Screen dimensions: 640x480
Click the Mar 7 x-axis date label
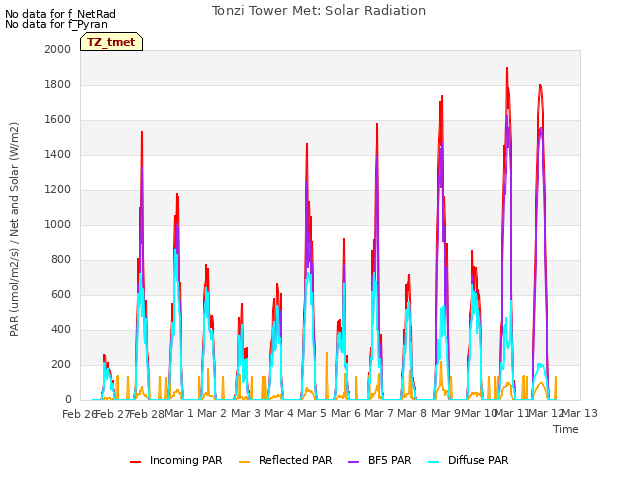click(x=379, y=413)
